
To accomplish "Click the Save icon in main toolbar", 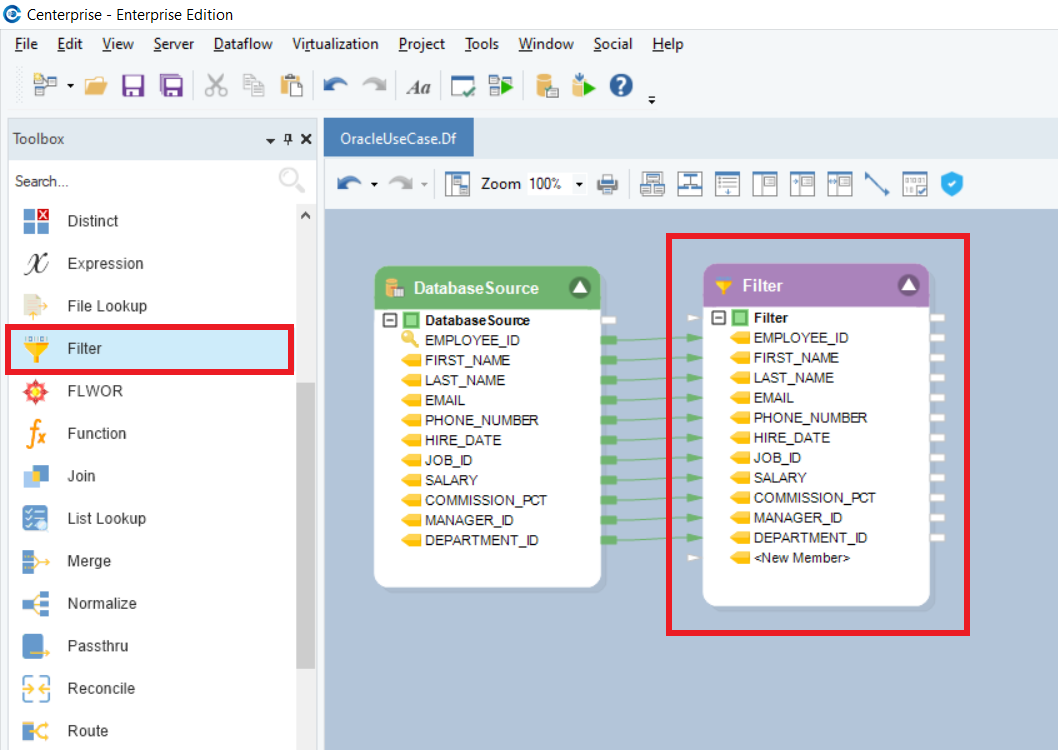I will point(133,86).
